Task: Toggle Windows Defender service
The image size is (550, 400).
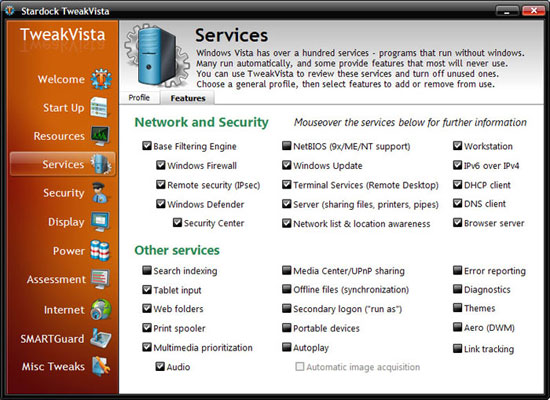Action: tap(161, 204)
